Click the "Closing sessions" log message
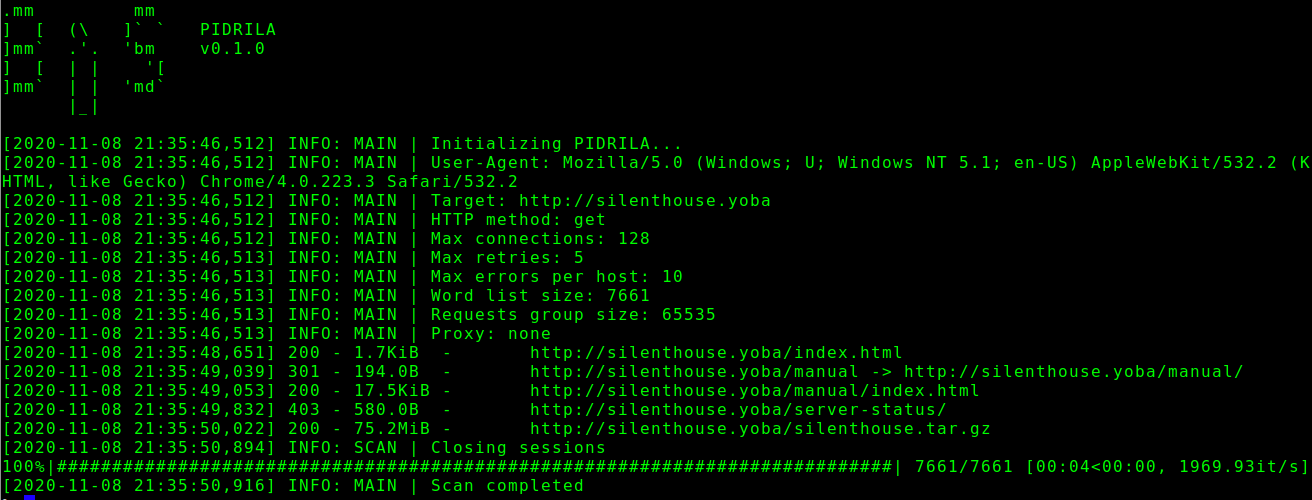1312x500 pixels. (x=518, y=448)
